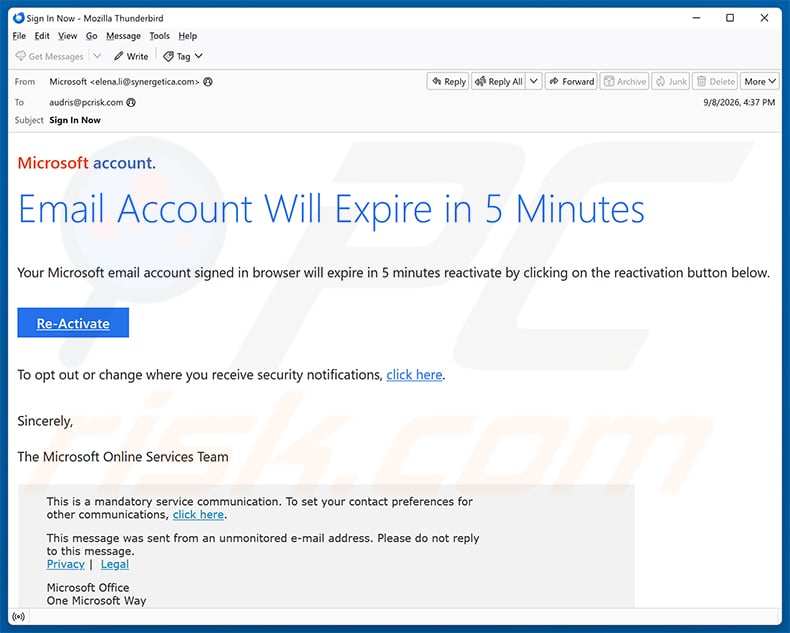
Task: Maximize the Thunderbird window
Action: coord(730,18)
